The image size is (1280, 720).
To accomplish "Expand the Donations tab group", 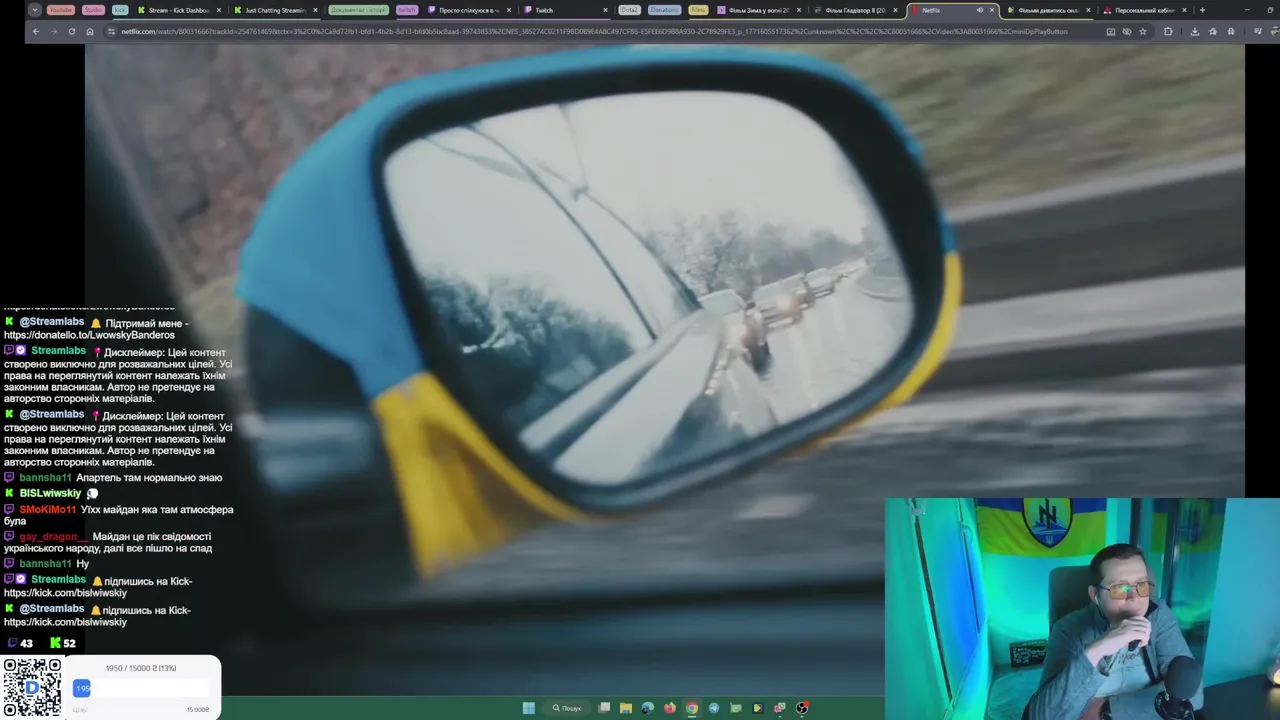I will coord(664,10).
